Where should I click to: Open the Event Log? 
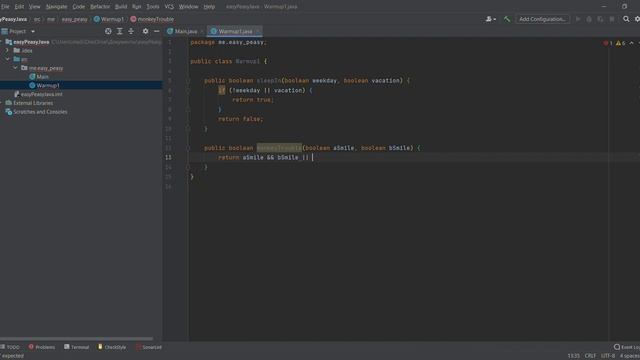(627, 347)
